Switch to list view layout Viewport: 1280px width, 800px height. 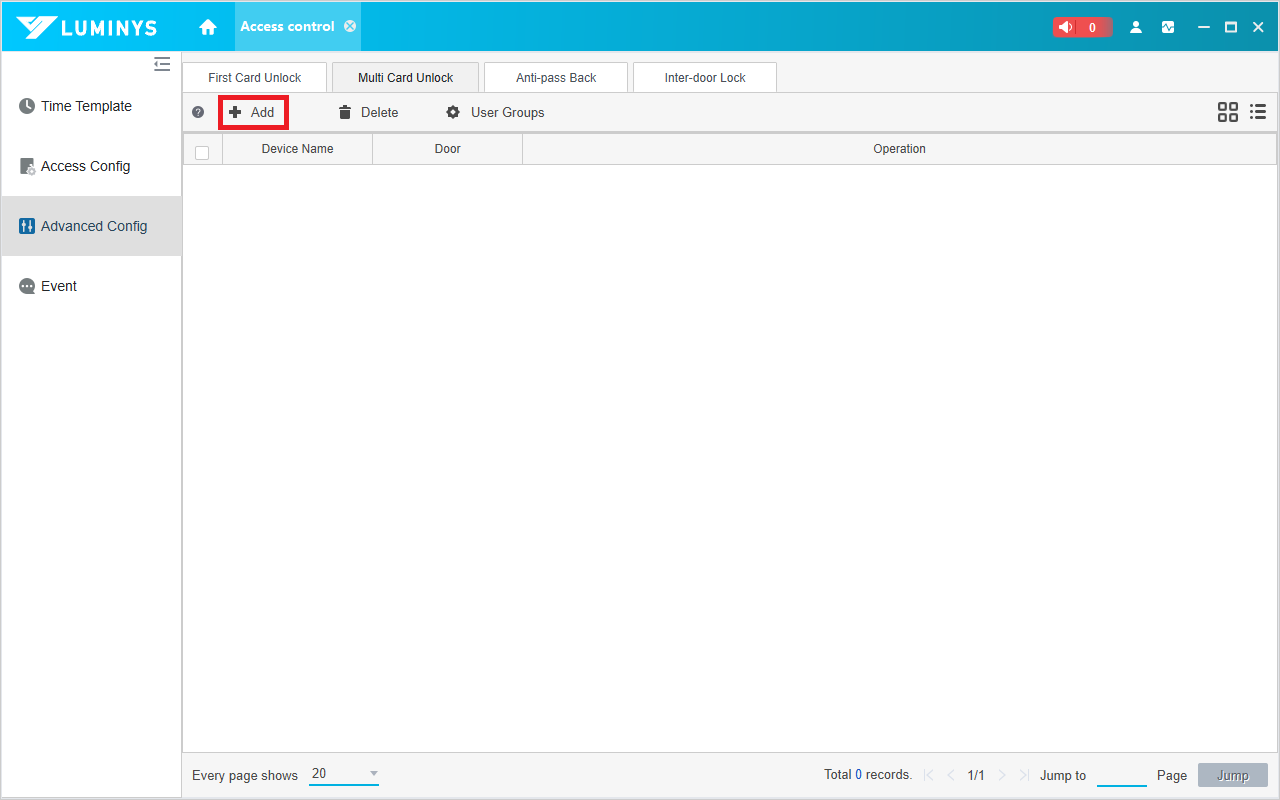tap(1258, 112)
